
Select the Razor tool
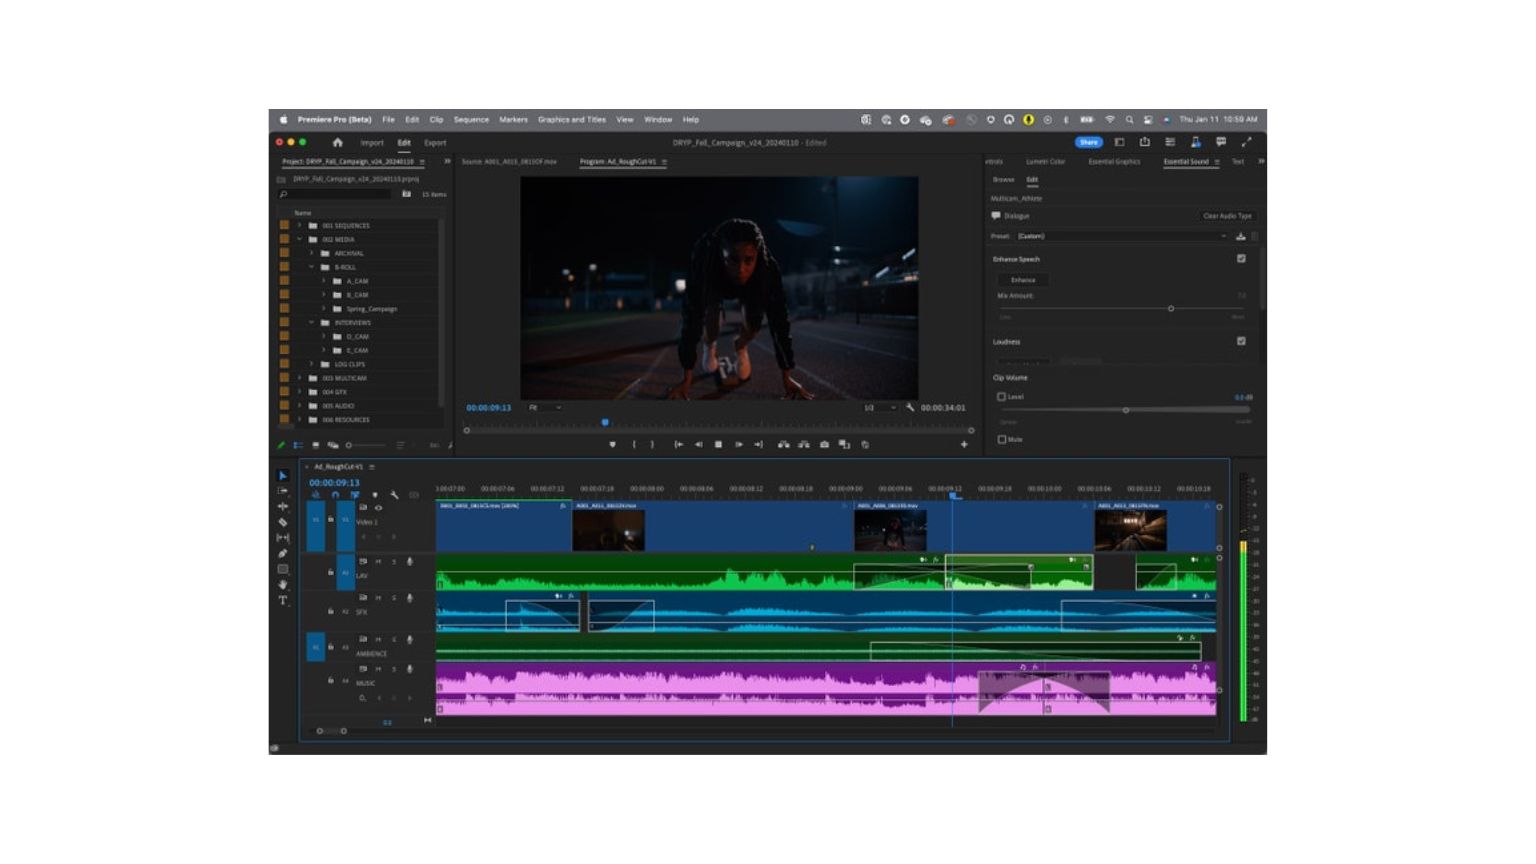(x=283, y=522)
